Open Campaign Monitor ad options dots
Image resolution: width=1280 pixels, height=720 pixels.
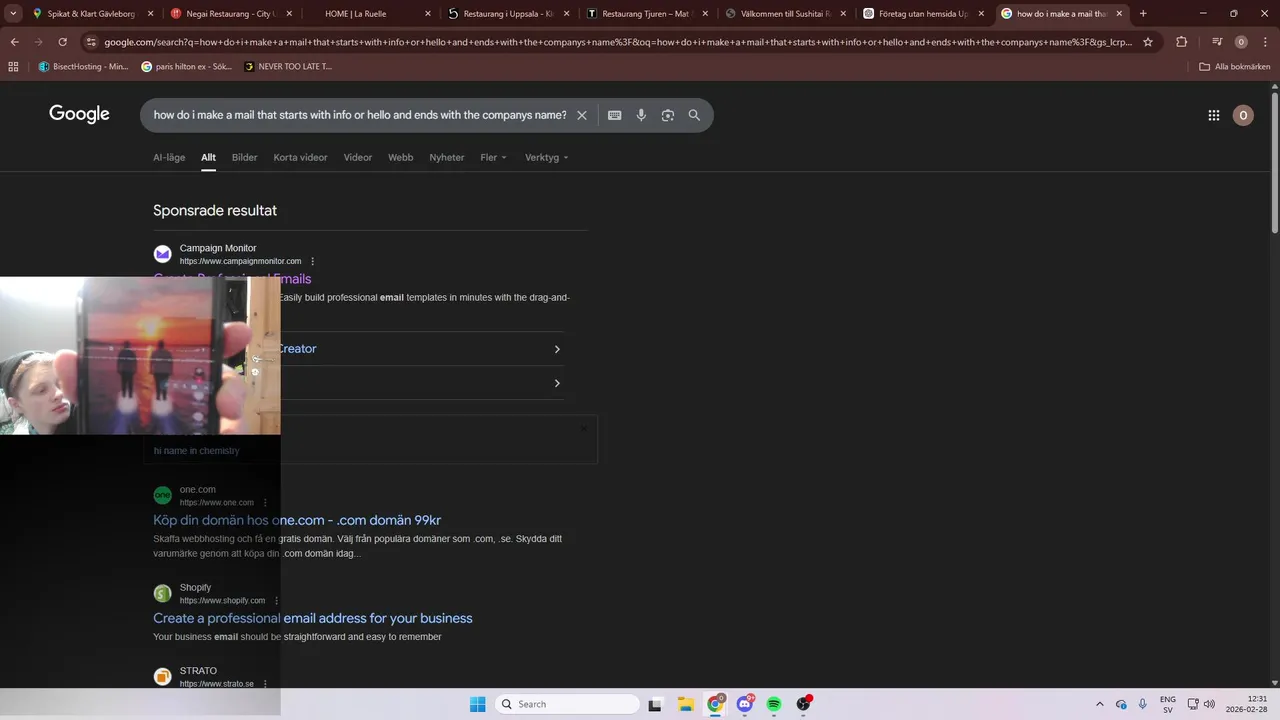tap(312, 261)
